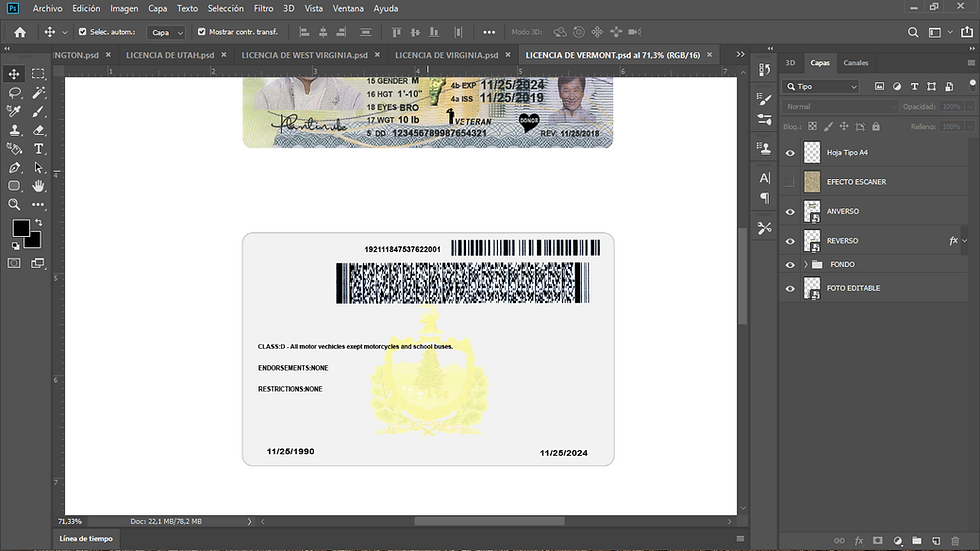Select the Hand tool

[38, 186]
